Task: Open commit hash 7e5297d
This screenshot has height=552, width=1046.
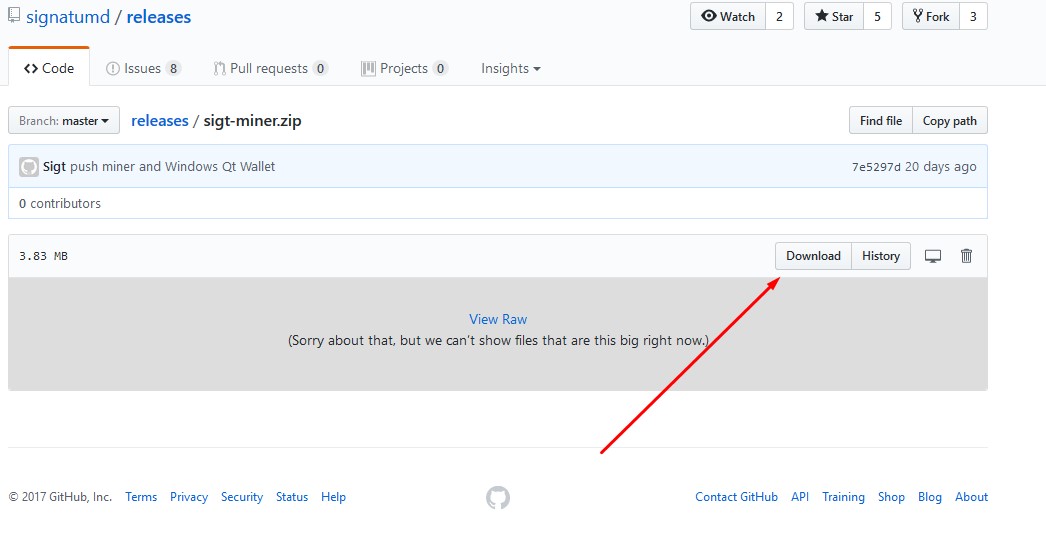Action: click(x=876, y=167)
